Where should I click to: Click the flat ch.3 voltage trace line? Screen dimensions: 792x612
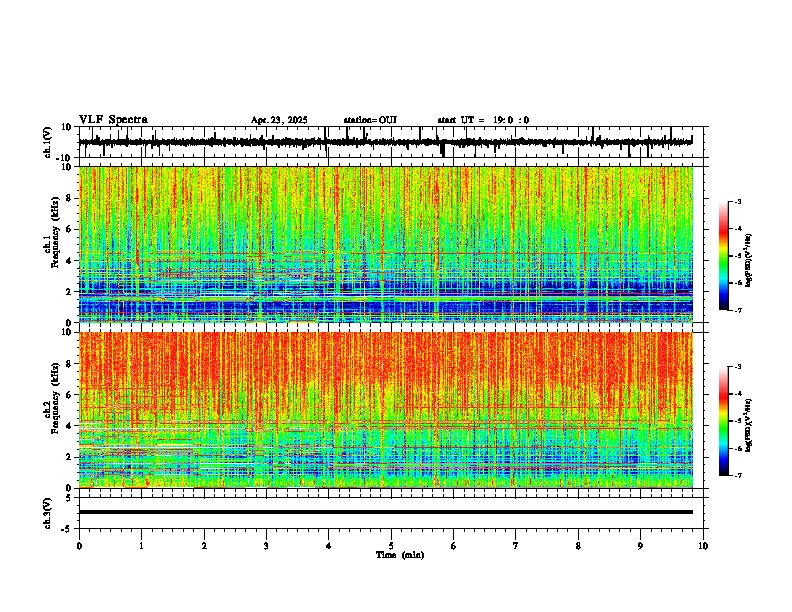[x=386, y=512]
